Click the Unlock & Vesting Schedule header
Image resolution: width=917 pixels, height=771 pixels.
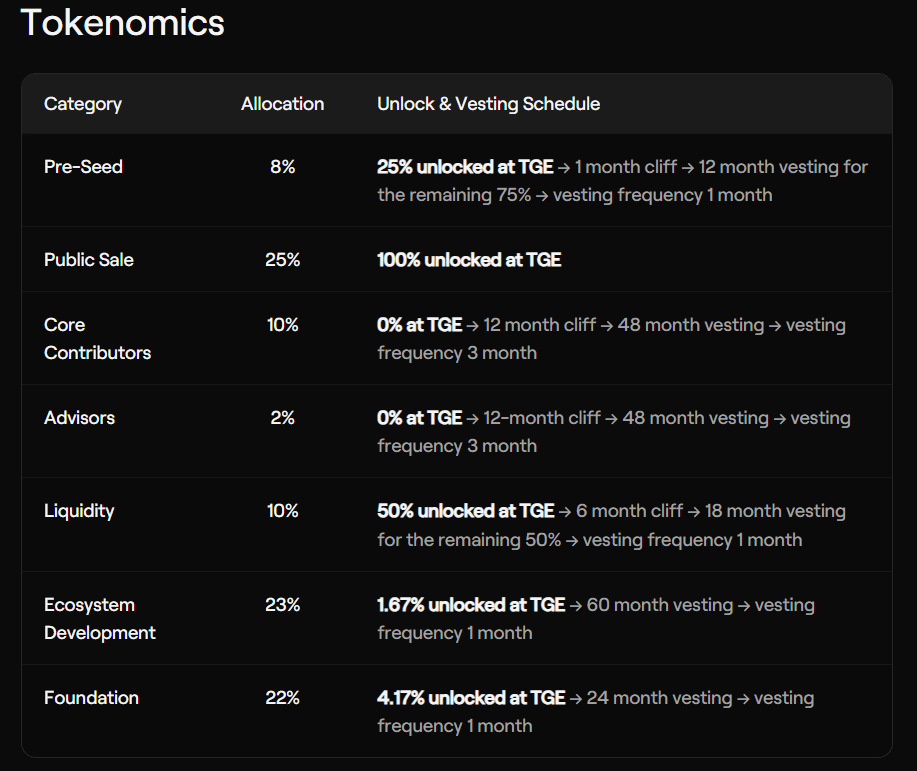click(x=488, y=104)
